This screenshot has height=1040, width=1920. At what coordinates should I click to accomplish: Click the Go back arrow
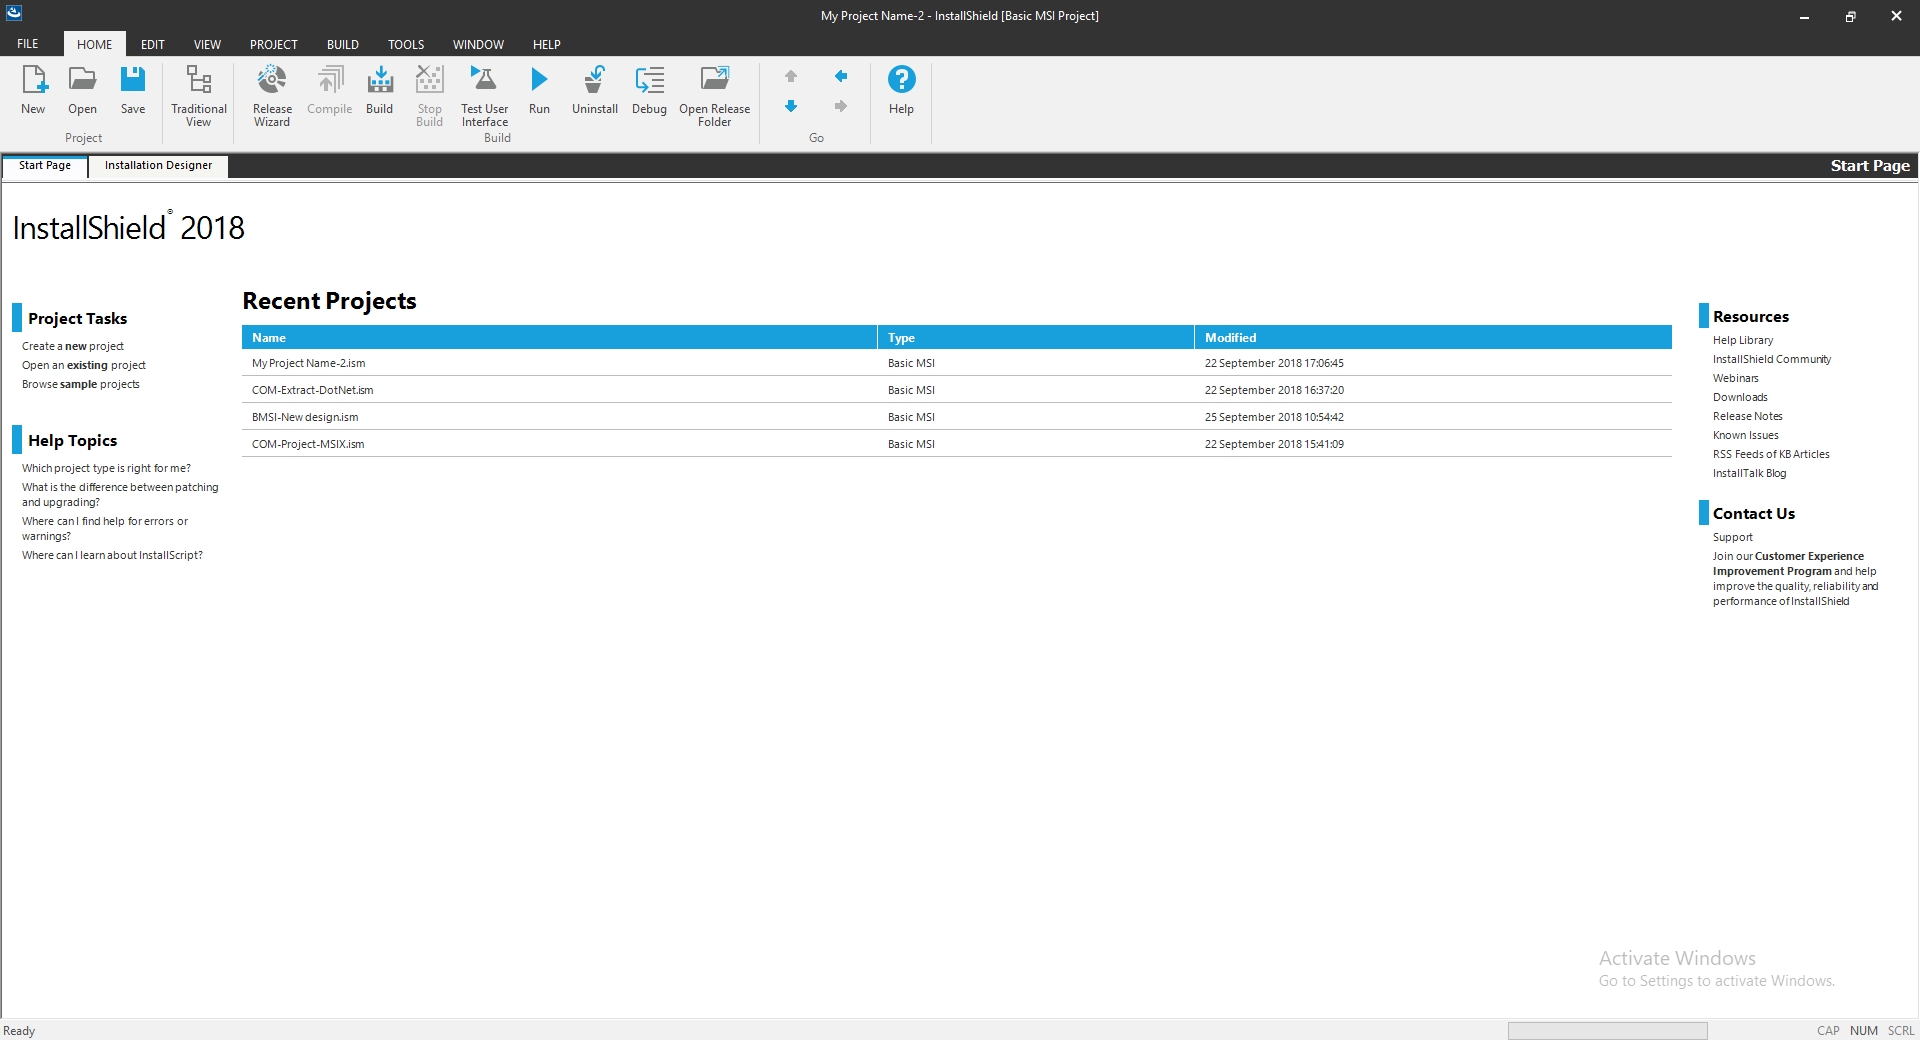pos(841,76)
